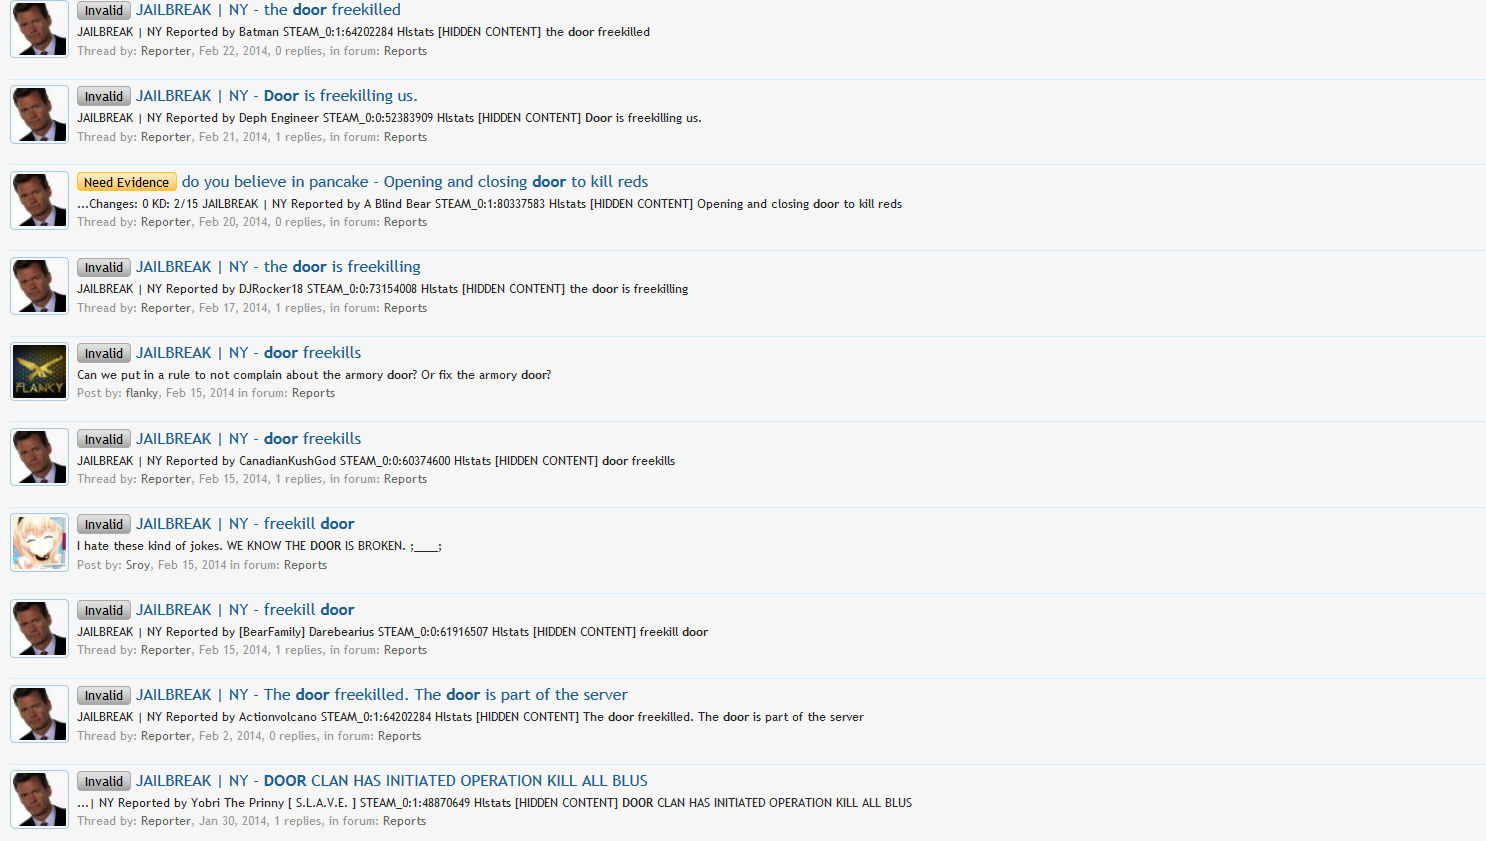Screen dimensions: 1486x841
Task: Open CanadianKushGod's 'door freekills' thread
Action: point(249,439)
